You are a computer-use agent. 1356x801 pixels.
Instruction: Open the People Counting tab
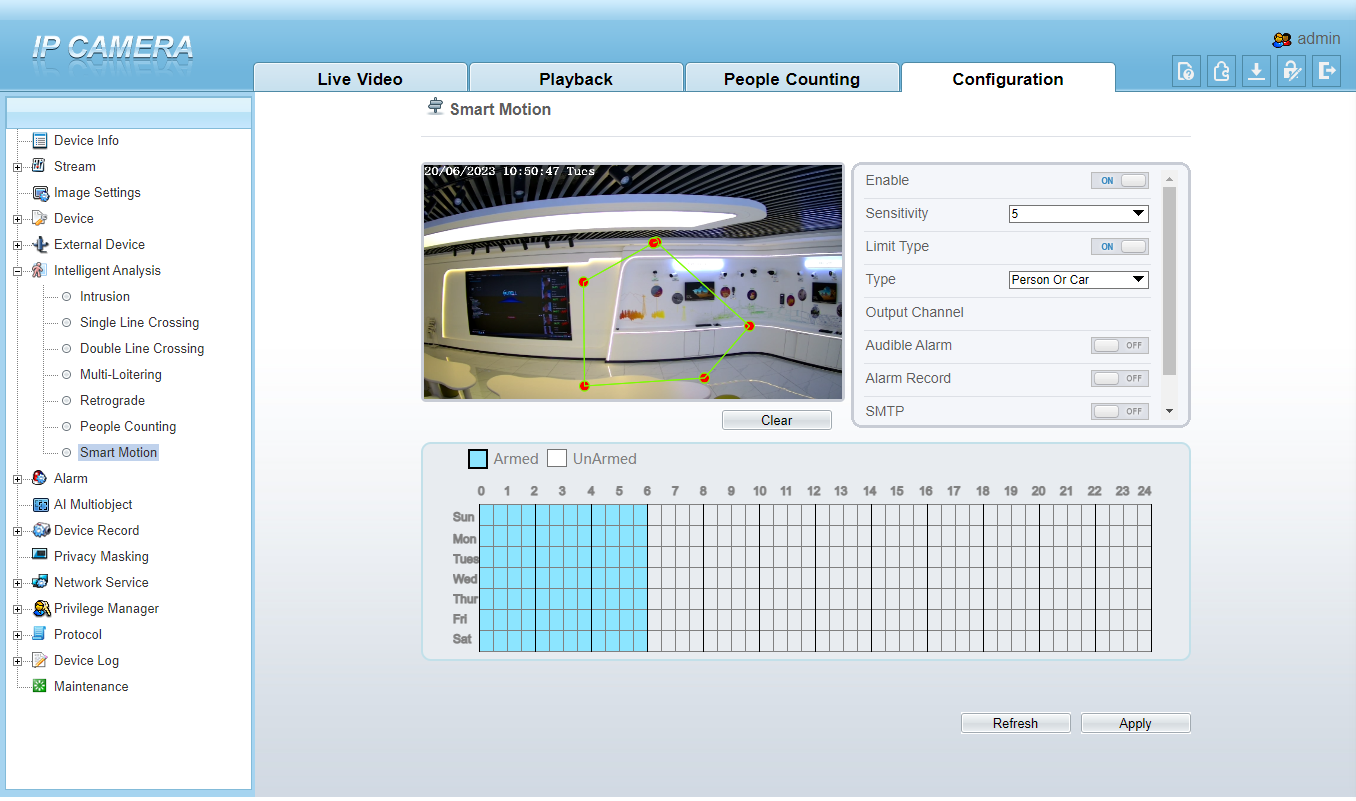[x=791, y=78]
